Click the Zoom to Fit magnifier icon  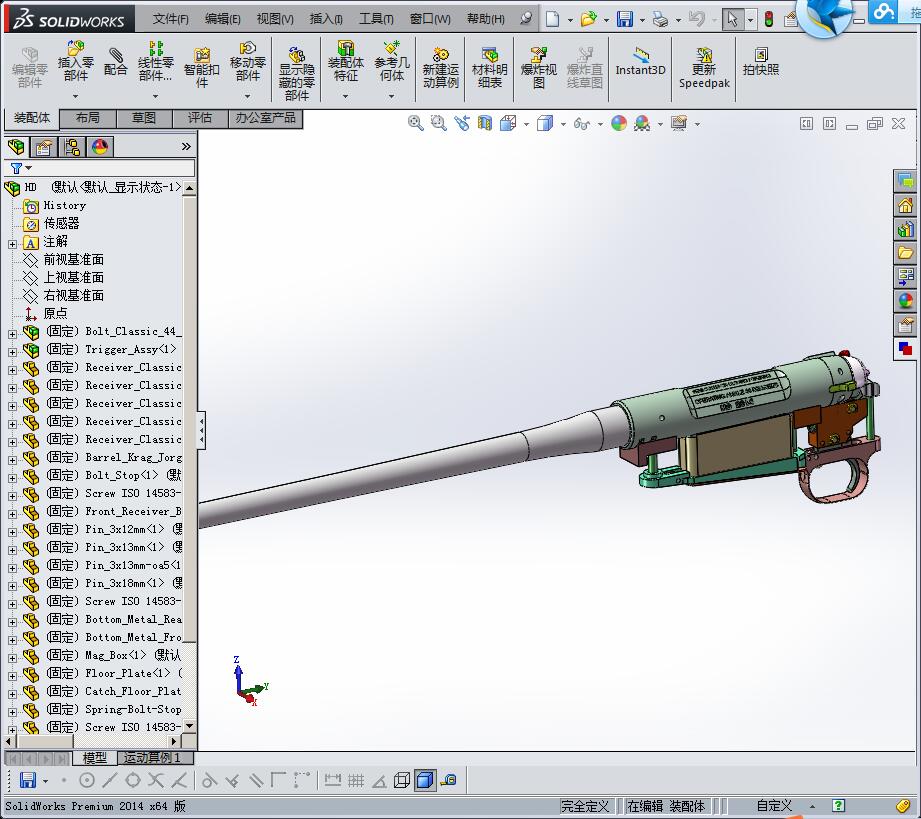tap(416, 123)
